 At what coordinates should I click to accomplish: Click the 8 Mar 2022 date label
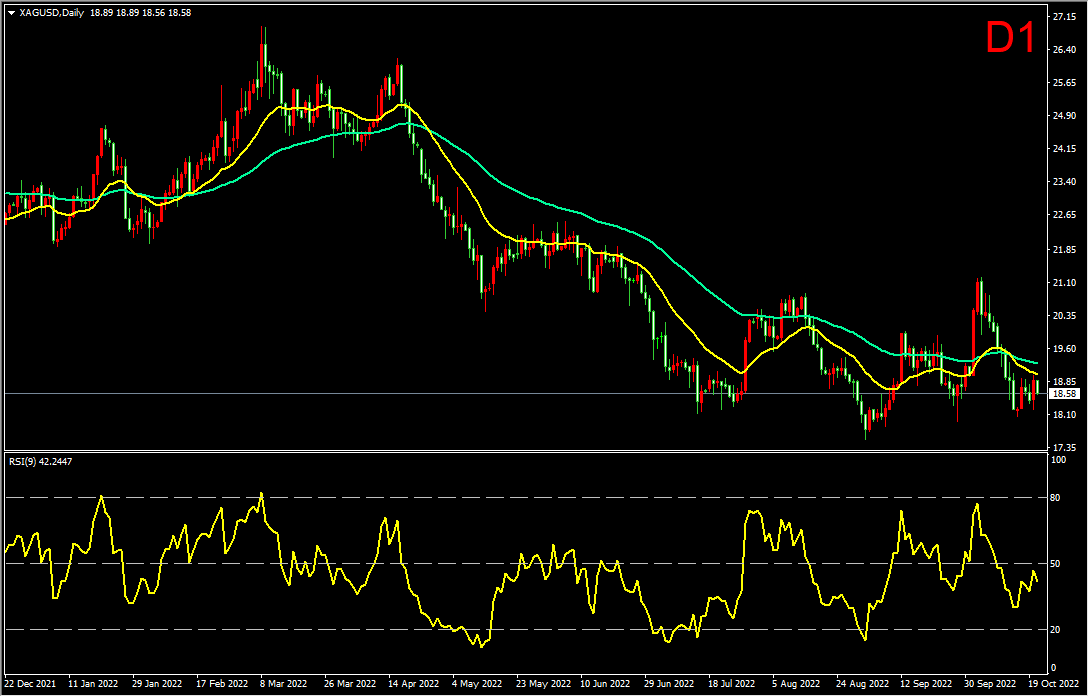coord(284,683)
